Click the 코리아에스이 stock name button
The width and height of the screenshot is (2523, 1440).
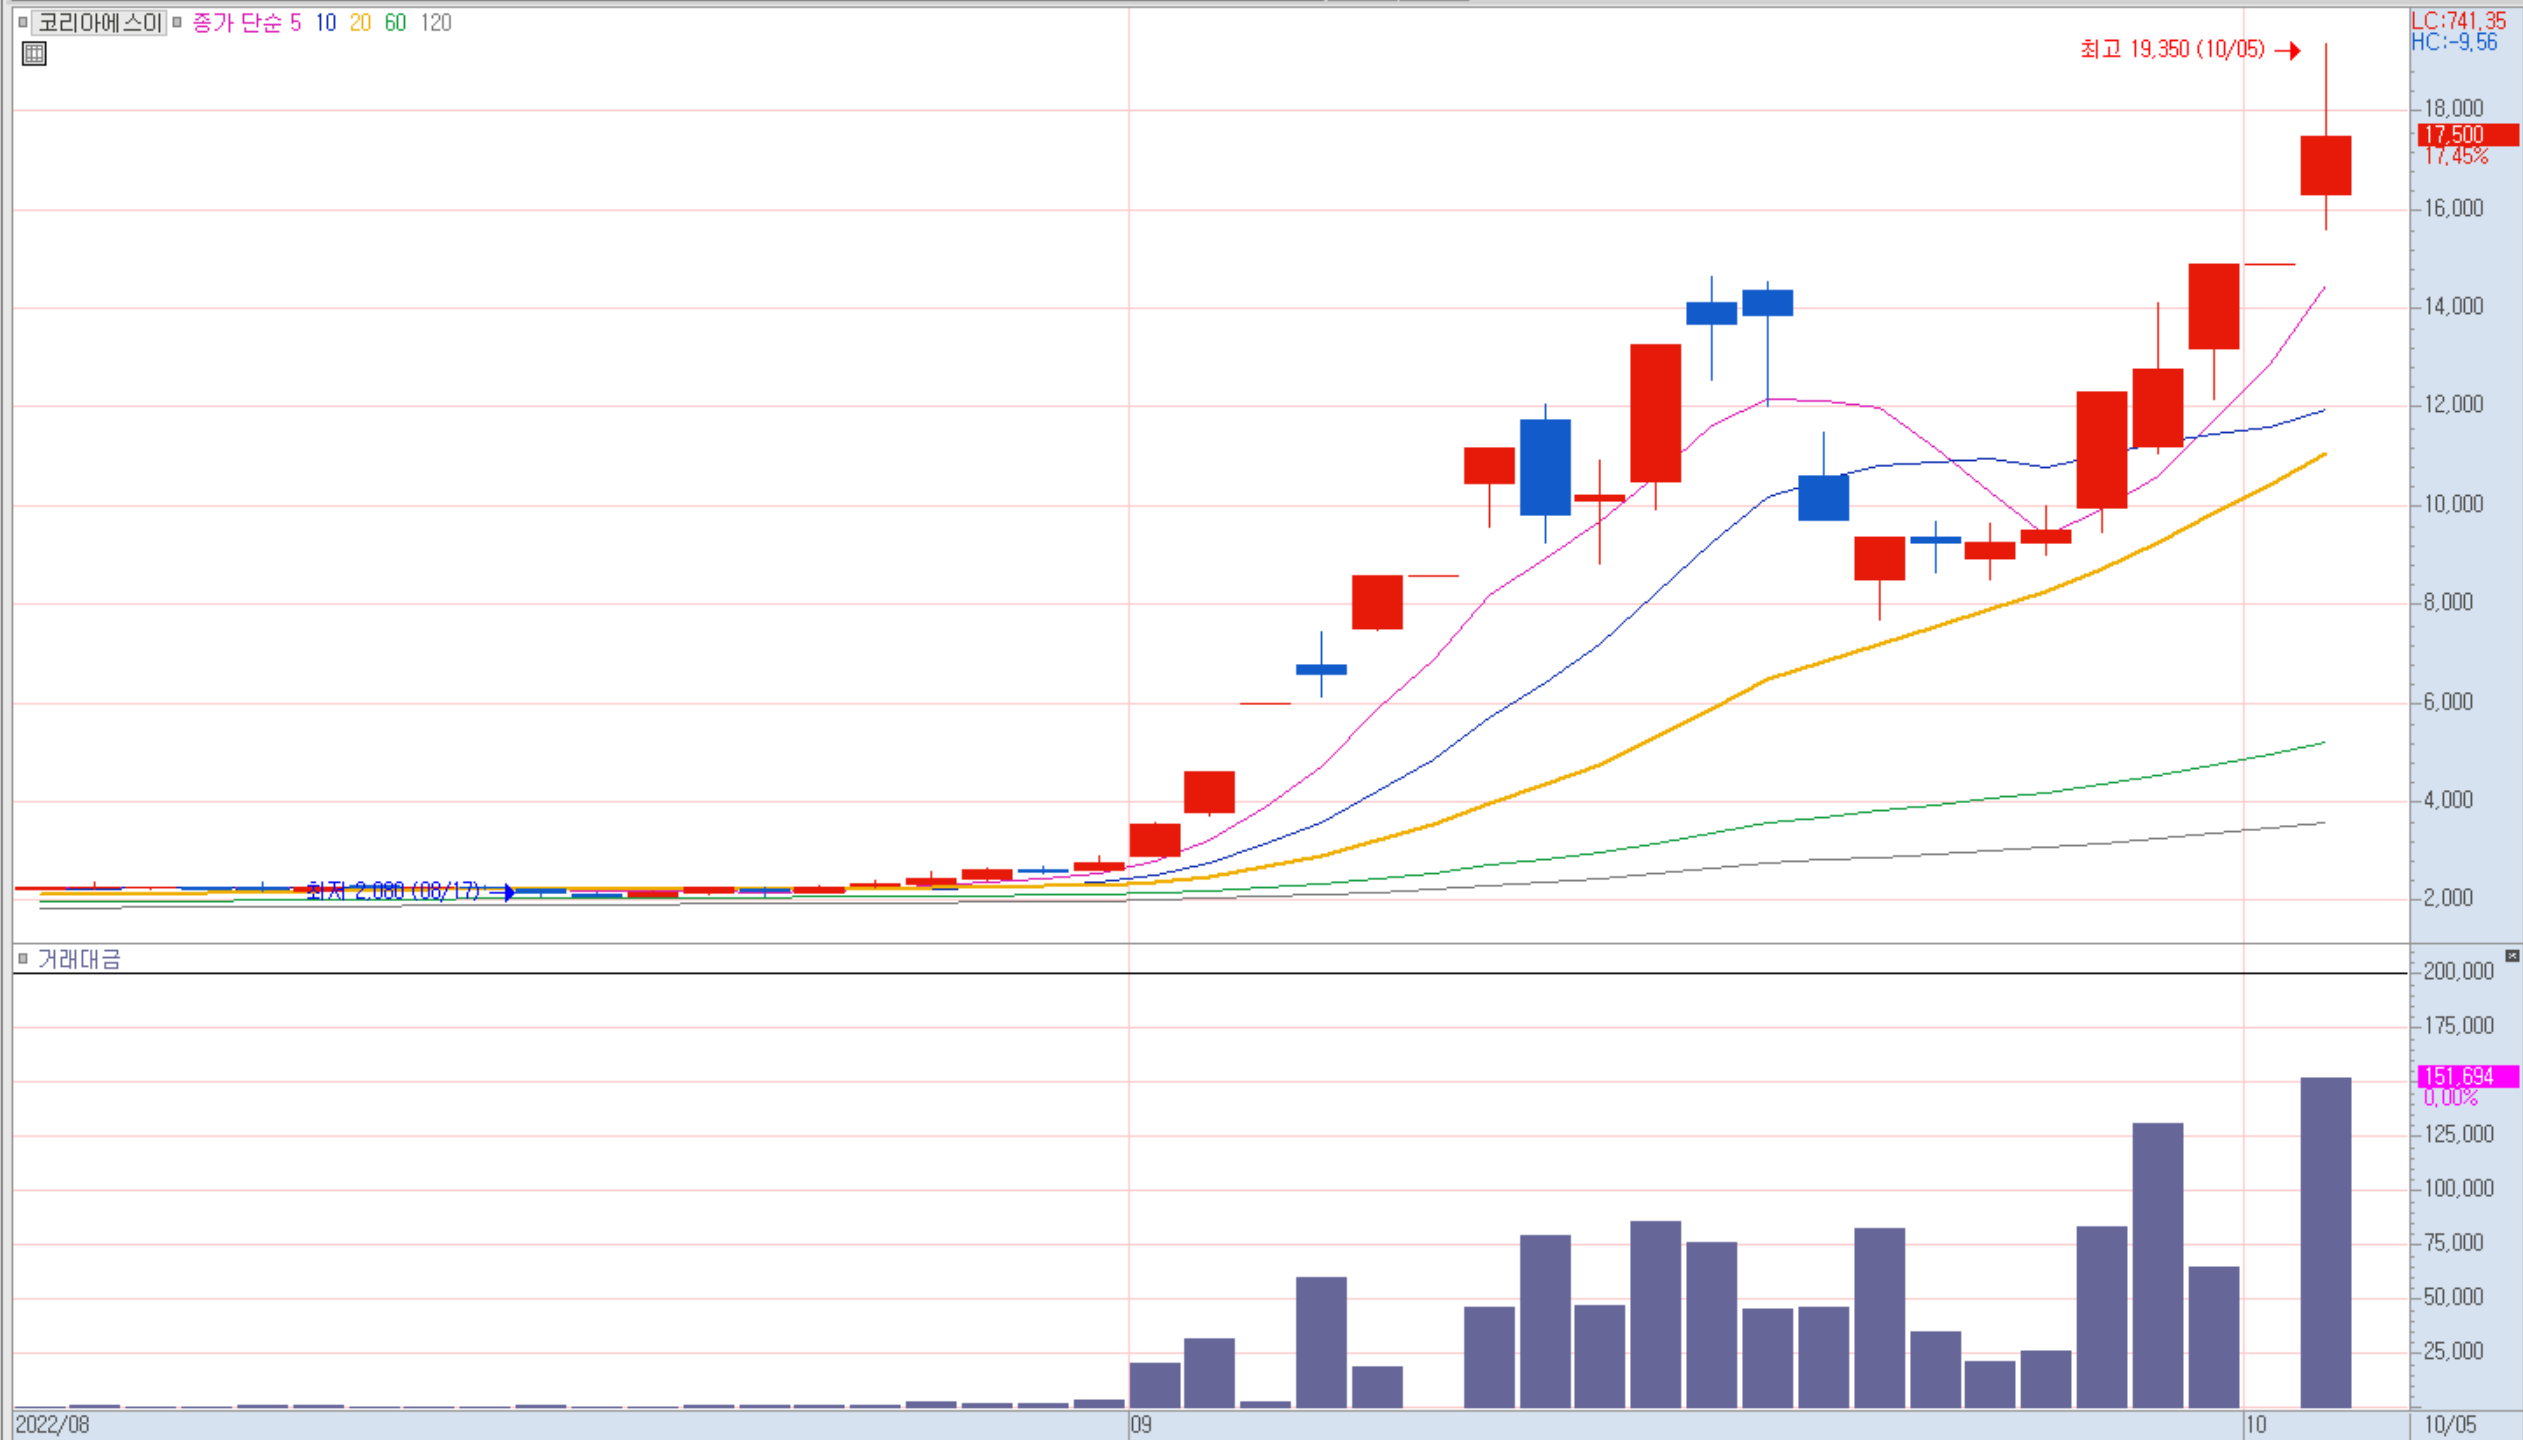pyautogui.click(x=99, y=22)
